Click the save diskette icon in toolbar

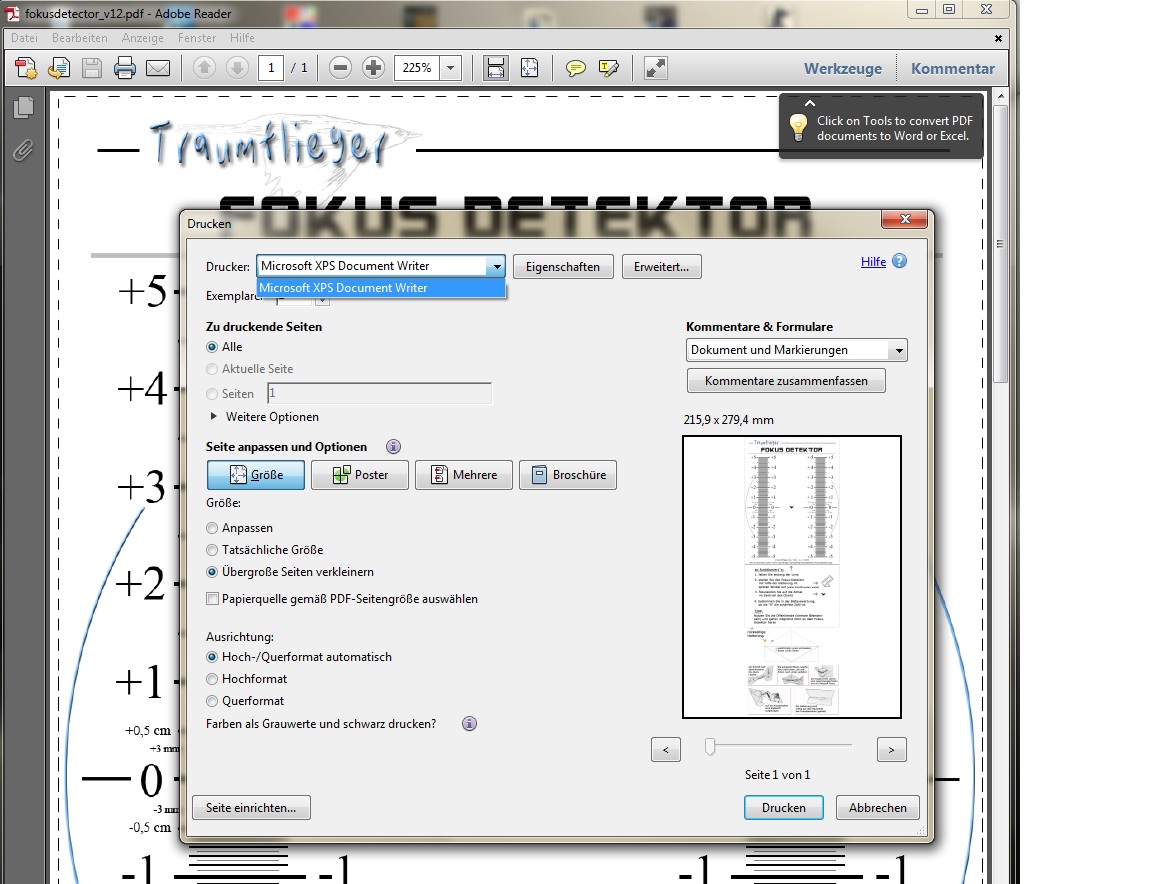click(92, 68)
